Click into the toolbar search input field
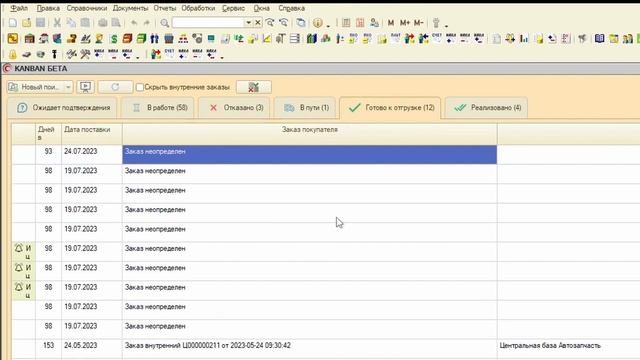This screenshot has height=360, width=640. [208, 23]
